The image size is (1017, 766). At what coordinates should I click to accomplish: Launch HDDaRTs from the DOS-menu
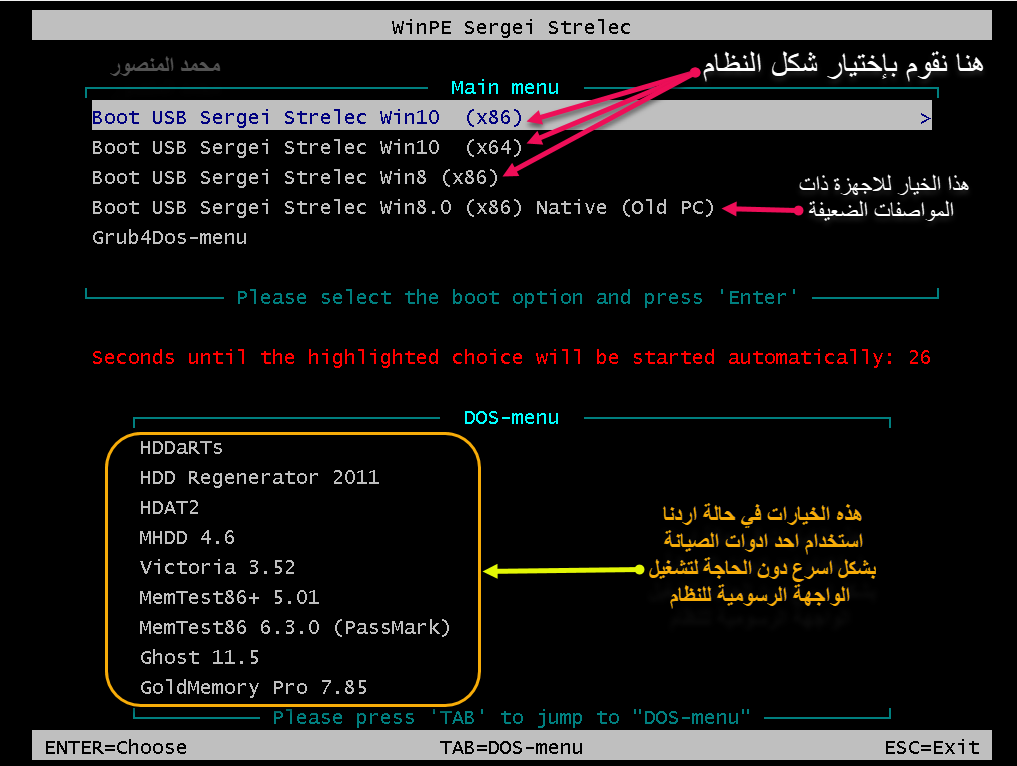pyautogui.click(x=181, y=448)
